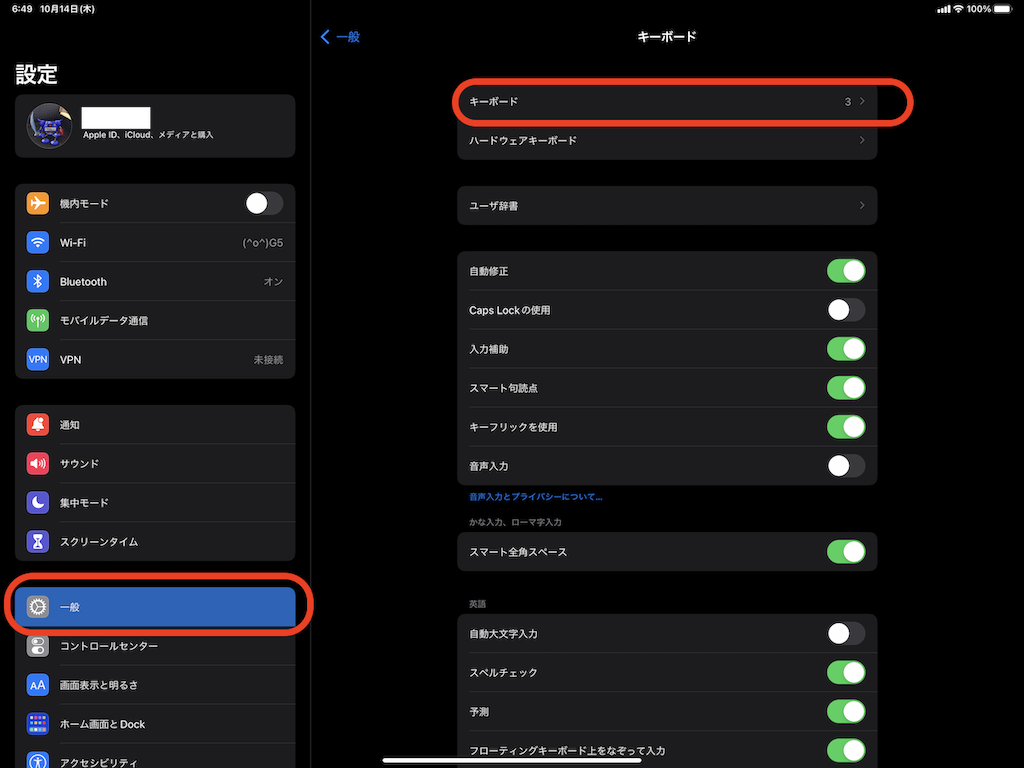Tap the 通知 bell icon
Screen dimensions: 1024x768
click(x=38, y=424)
